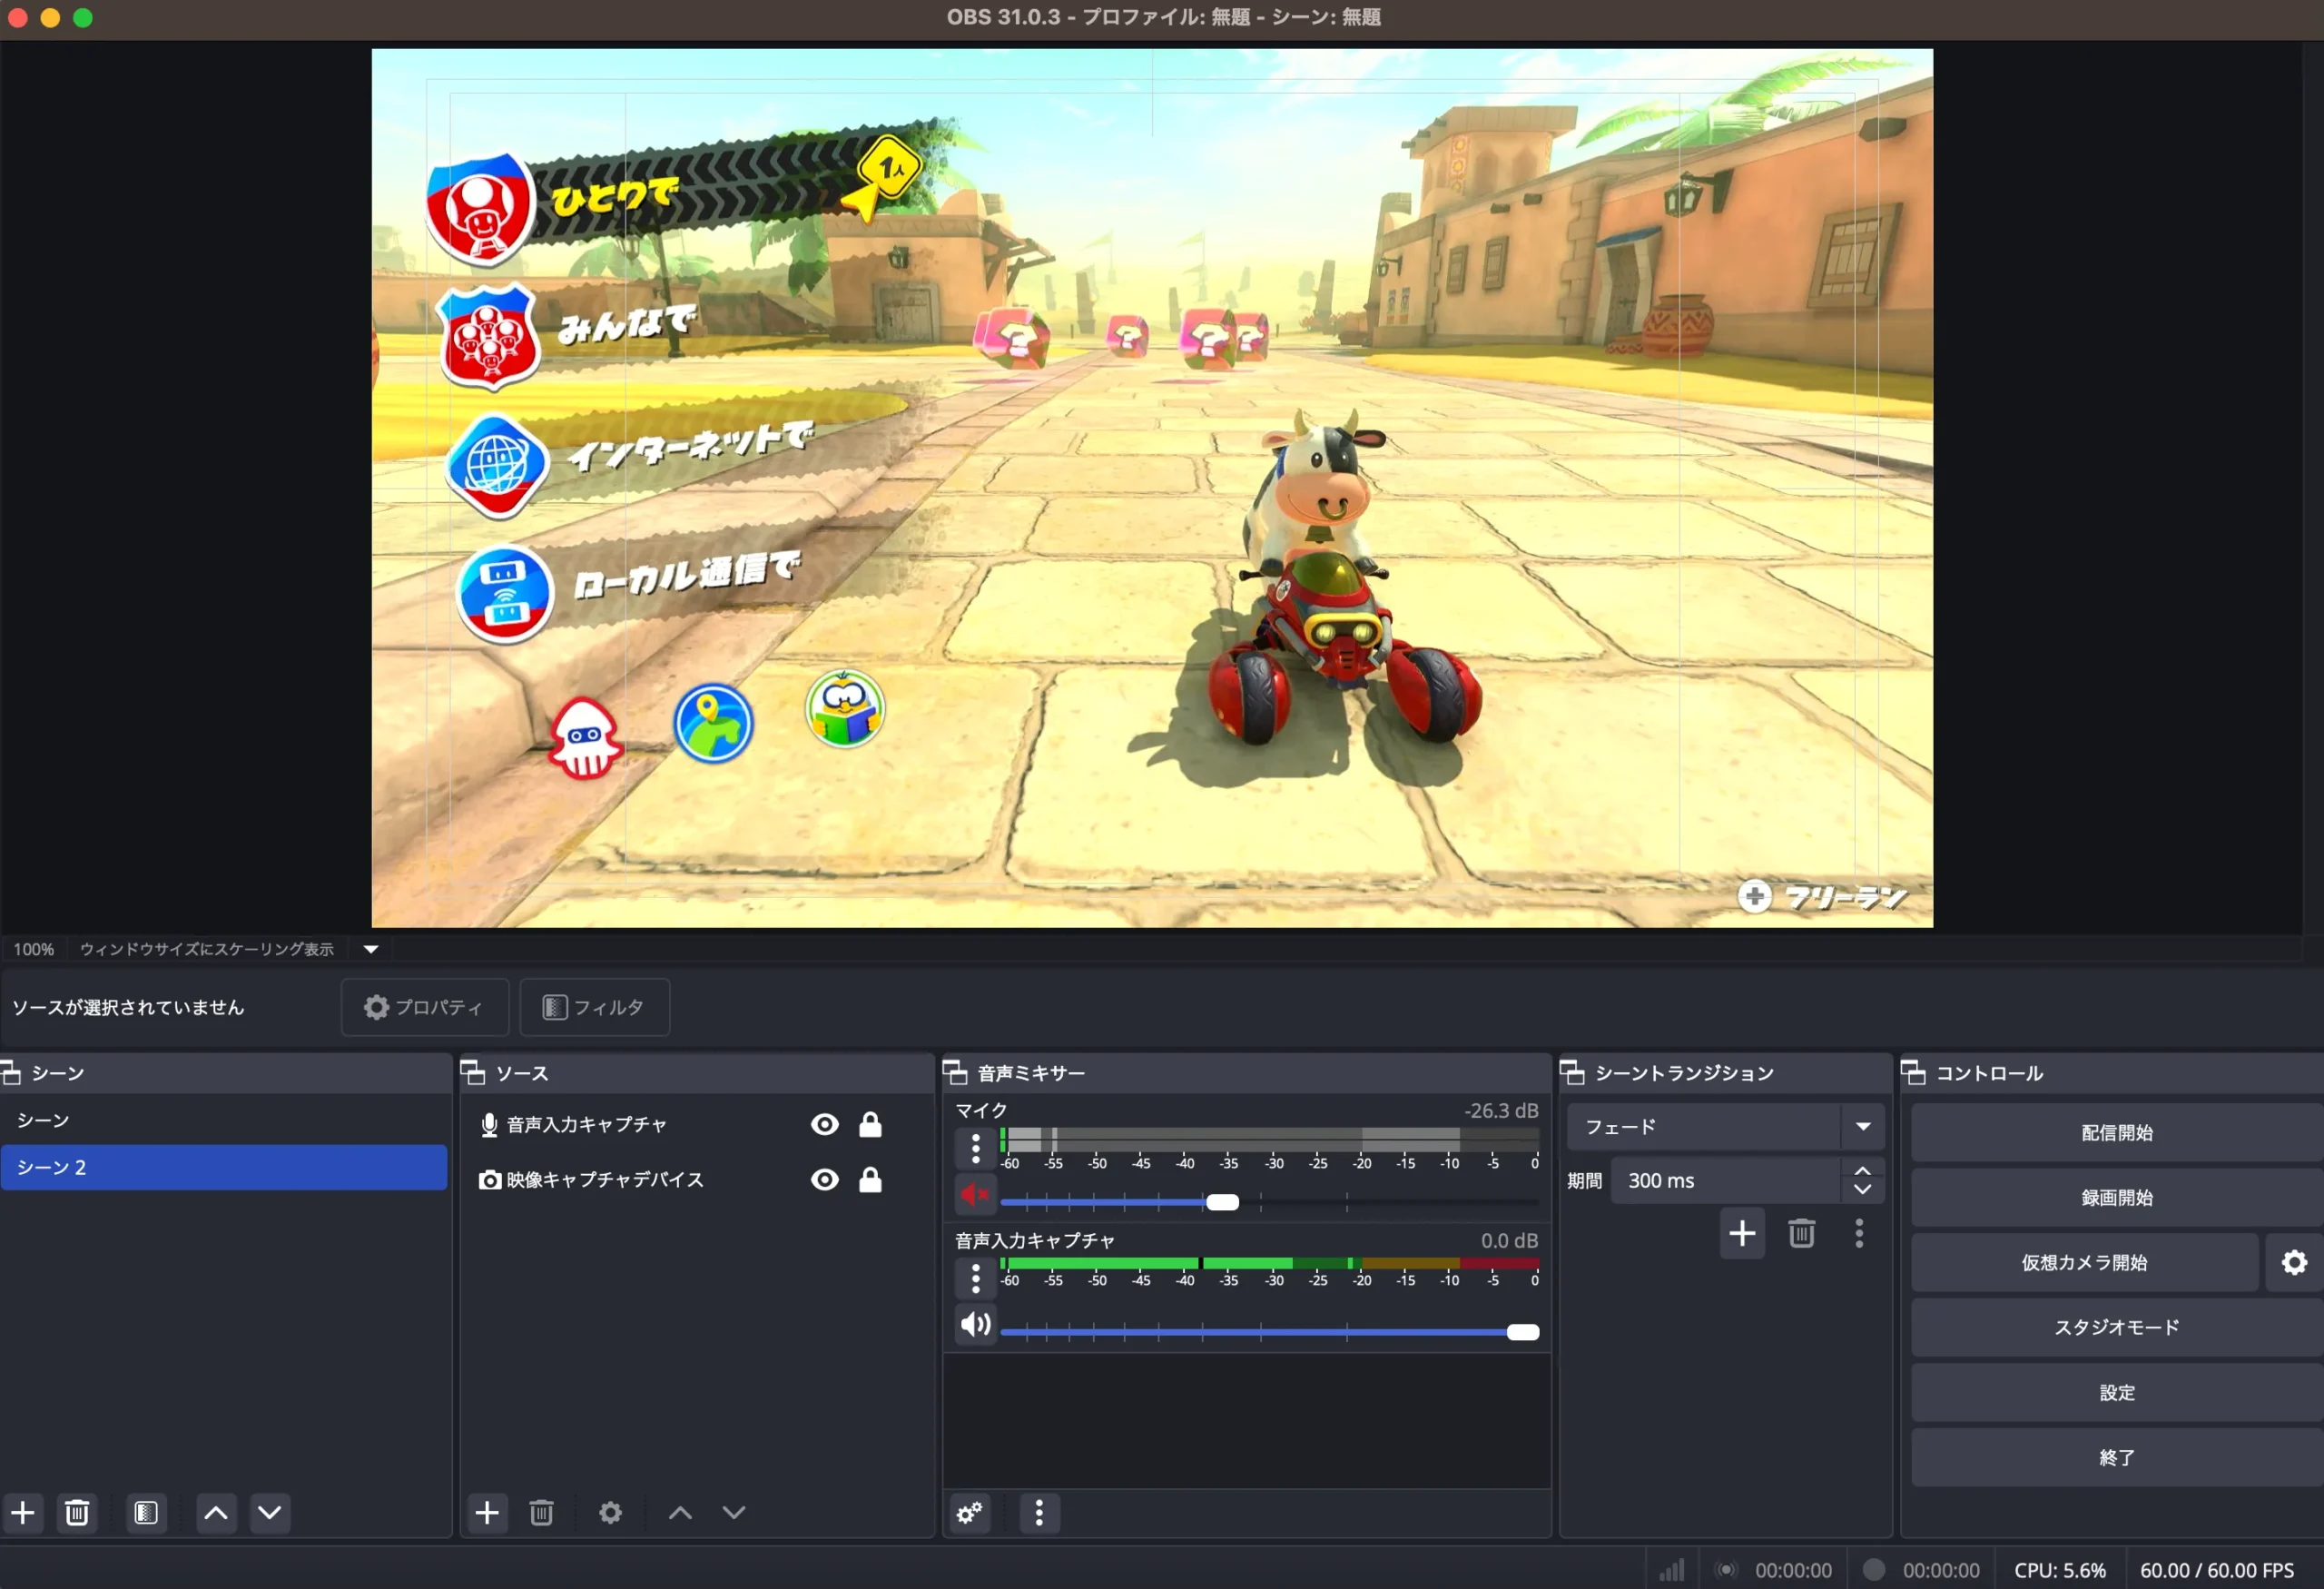Open advanced audio properties gears icon
2324x1589 pixels.
point(969,1513)
